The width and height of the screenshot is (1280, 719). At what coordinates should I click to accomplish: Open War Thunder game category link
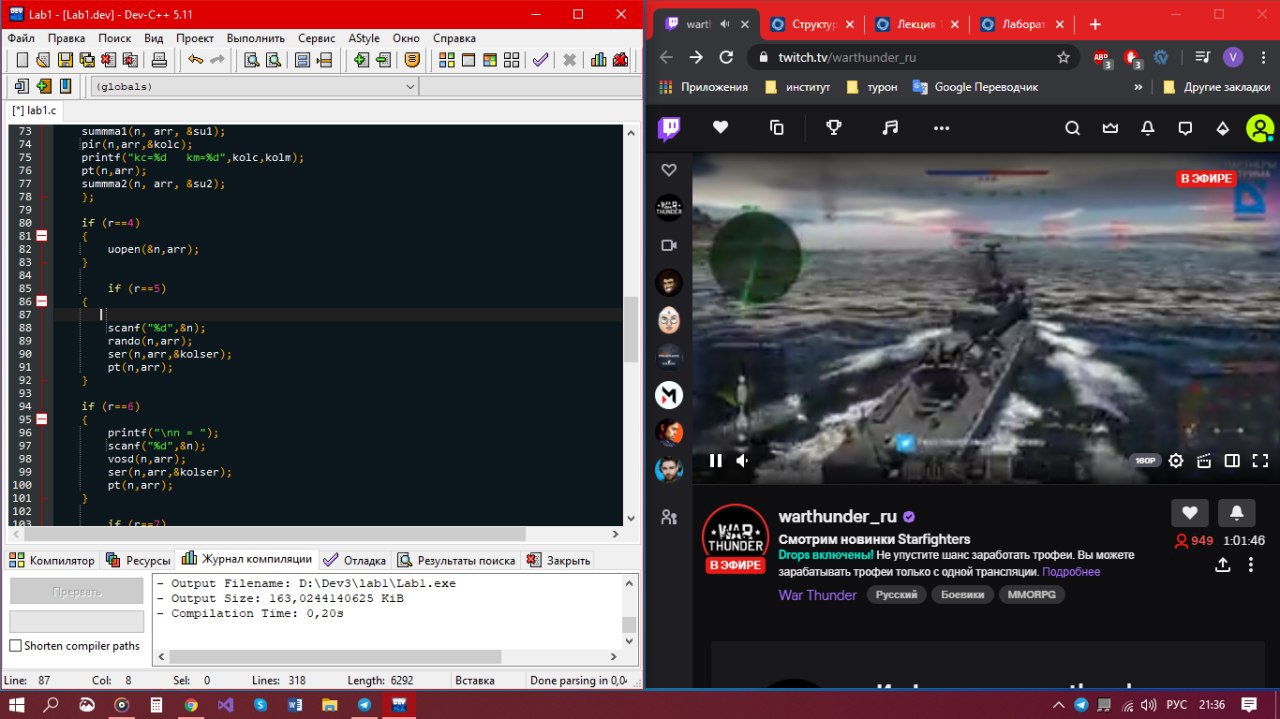click(x=818, y=595)
